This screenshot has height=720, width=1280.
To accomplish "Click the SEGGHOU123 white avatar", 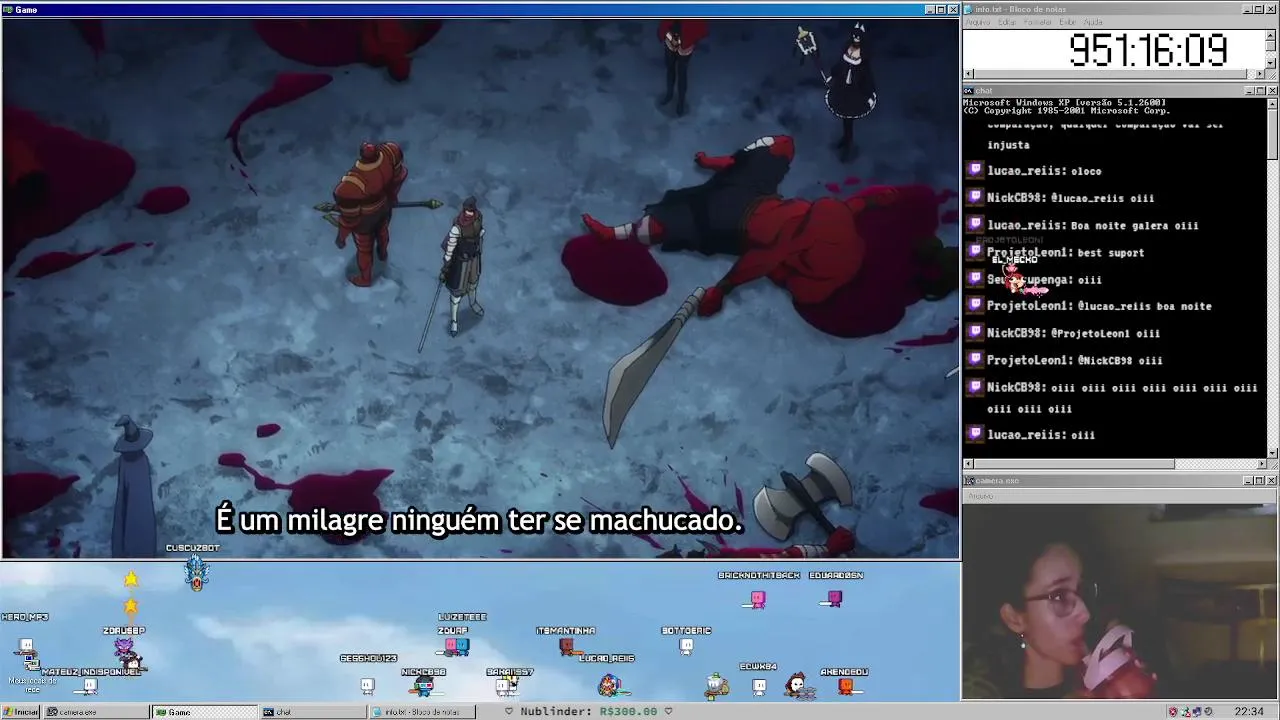I will 367,686.
